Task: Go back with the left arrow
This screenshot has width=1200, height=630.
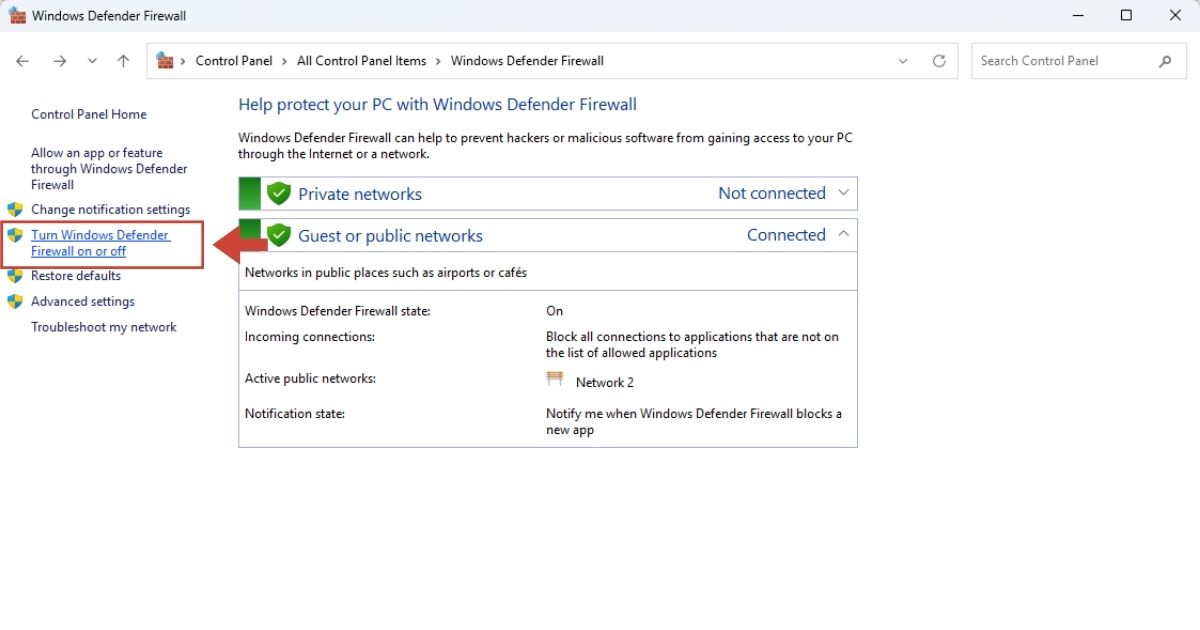Action: coord(22,61)
